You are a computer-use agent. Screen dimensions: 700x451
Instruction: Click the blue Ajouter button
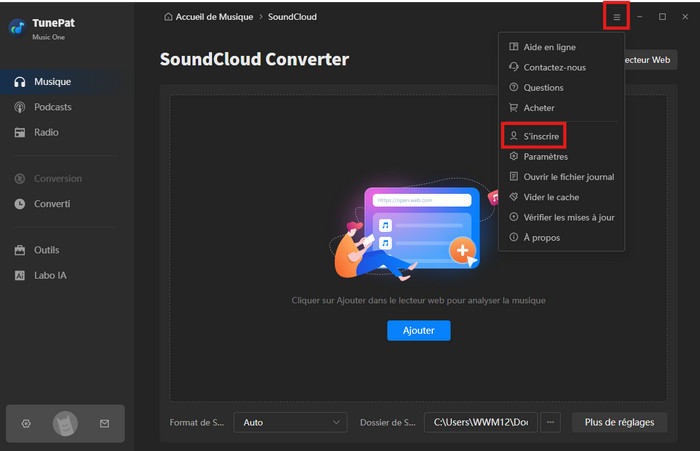[419, 330]
